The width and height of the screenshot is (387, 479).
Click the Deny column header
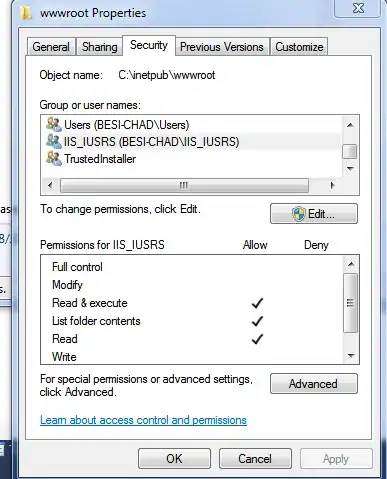(316, 245)
